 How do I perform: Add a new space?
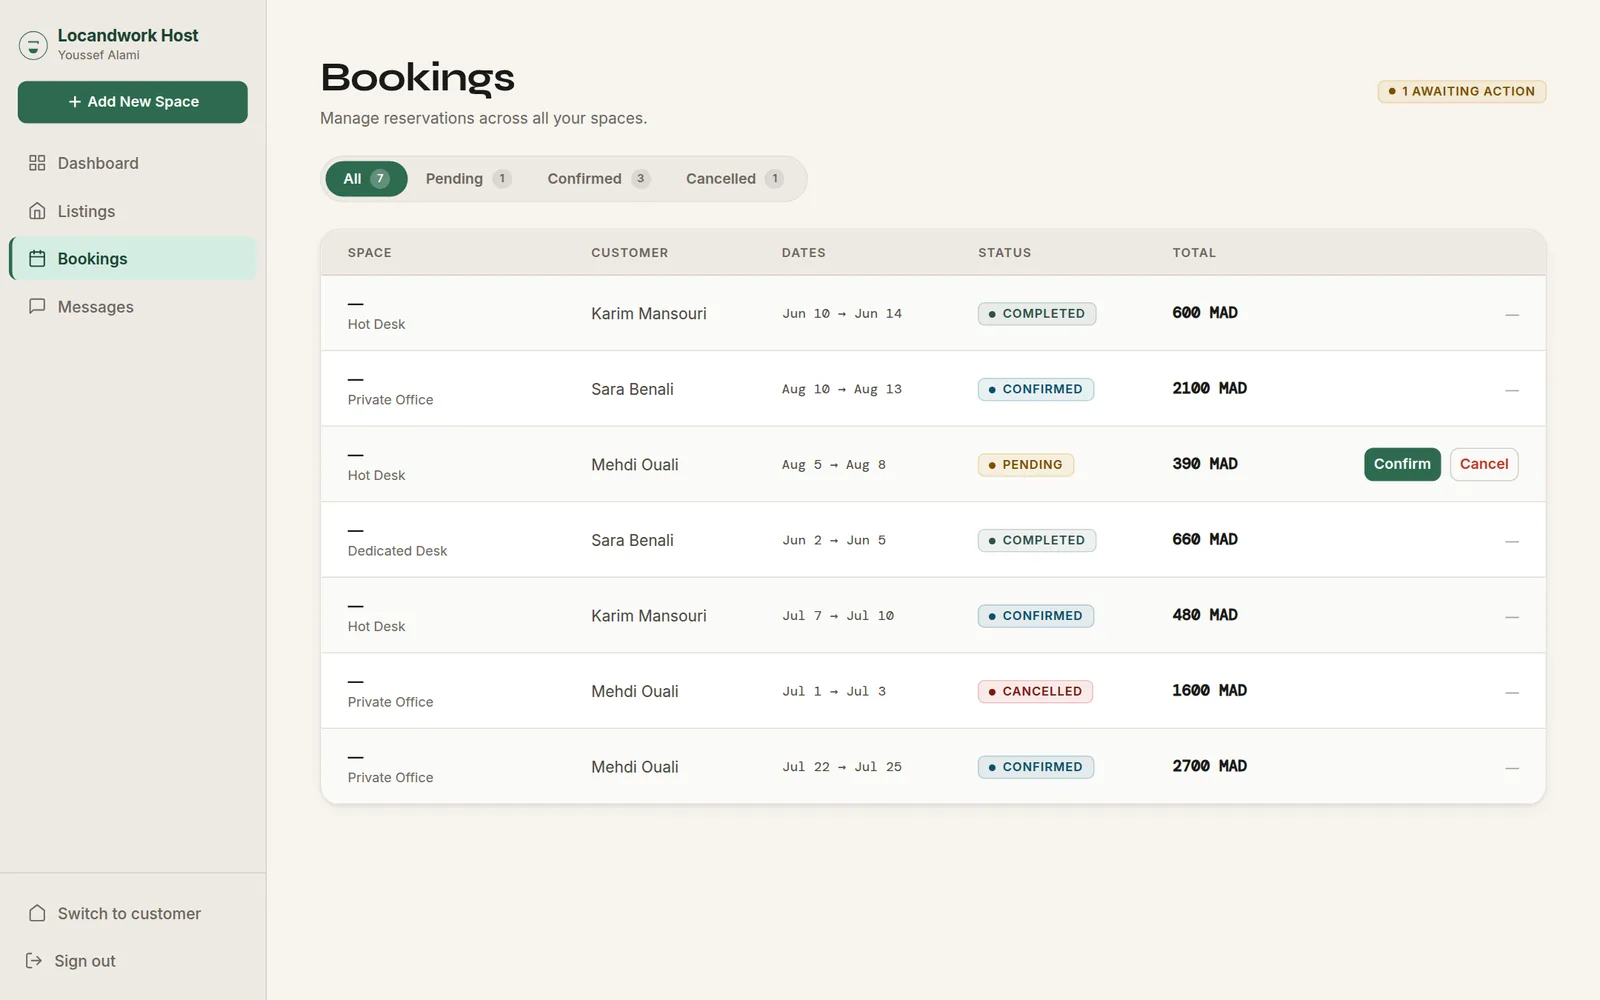(133, 102)
